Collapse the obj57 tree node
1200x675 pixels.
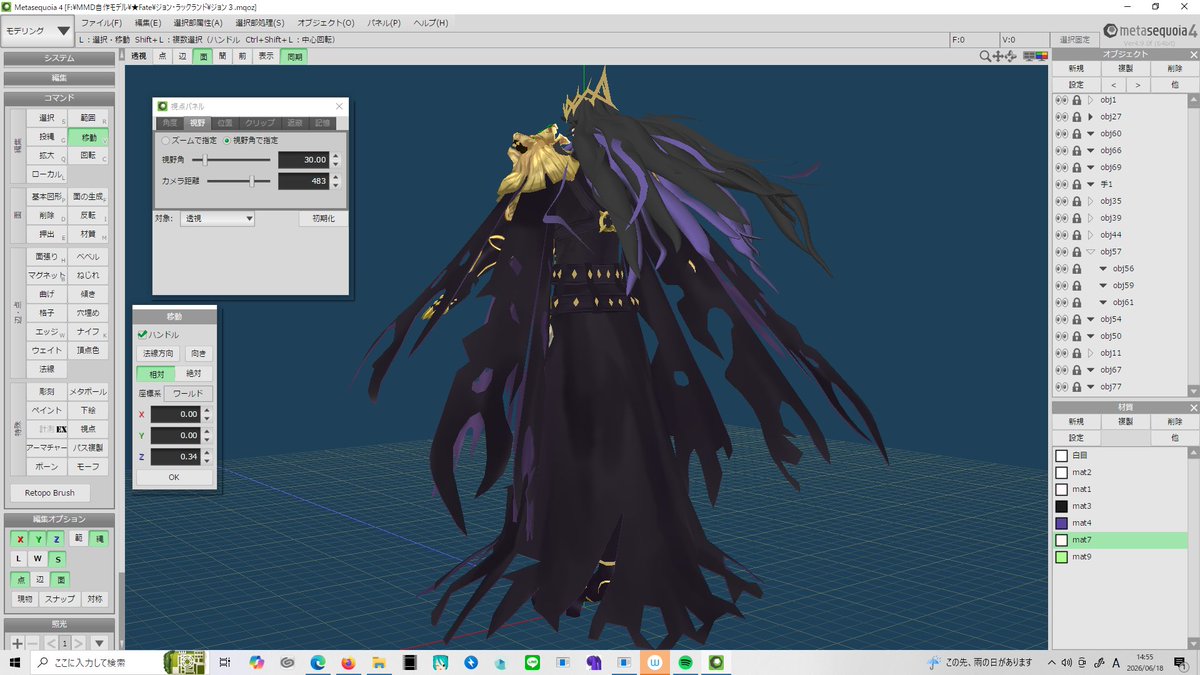coord(1090,252)
